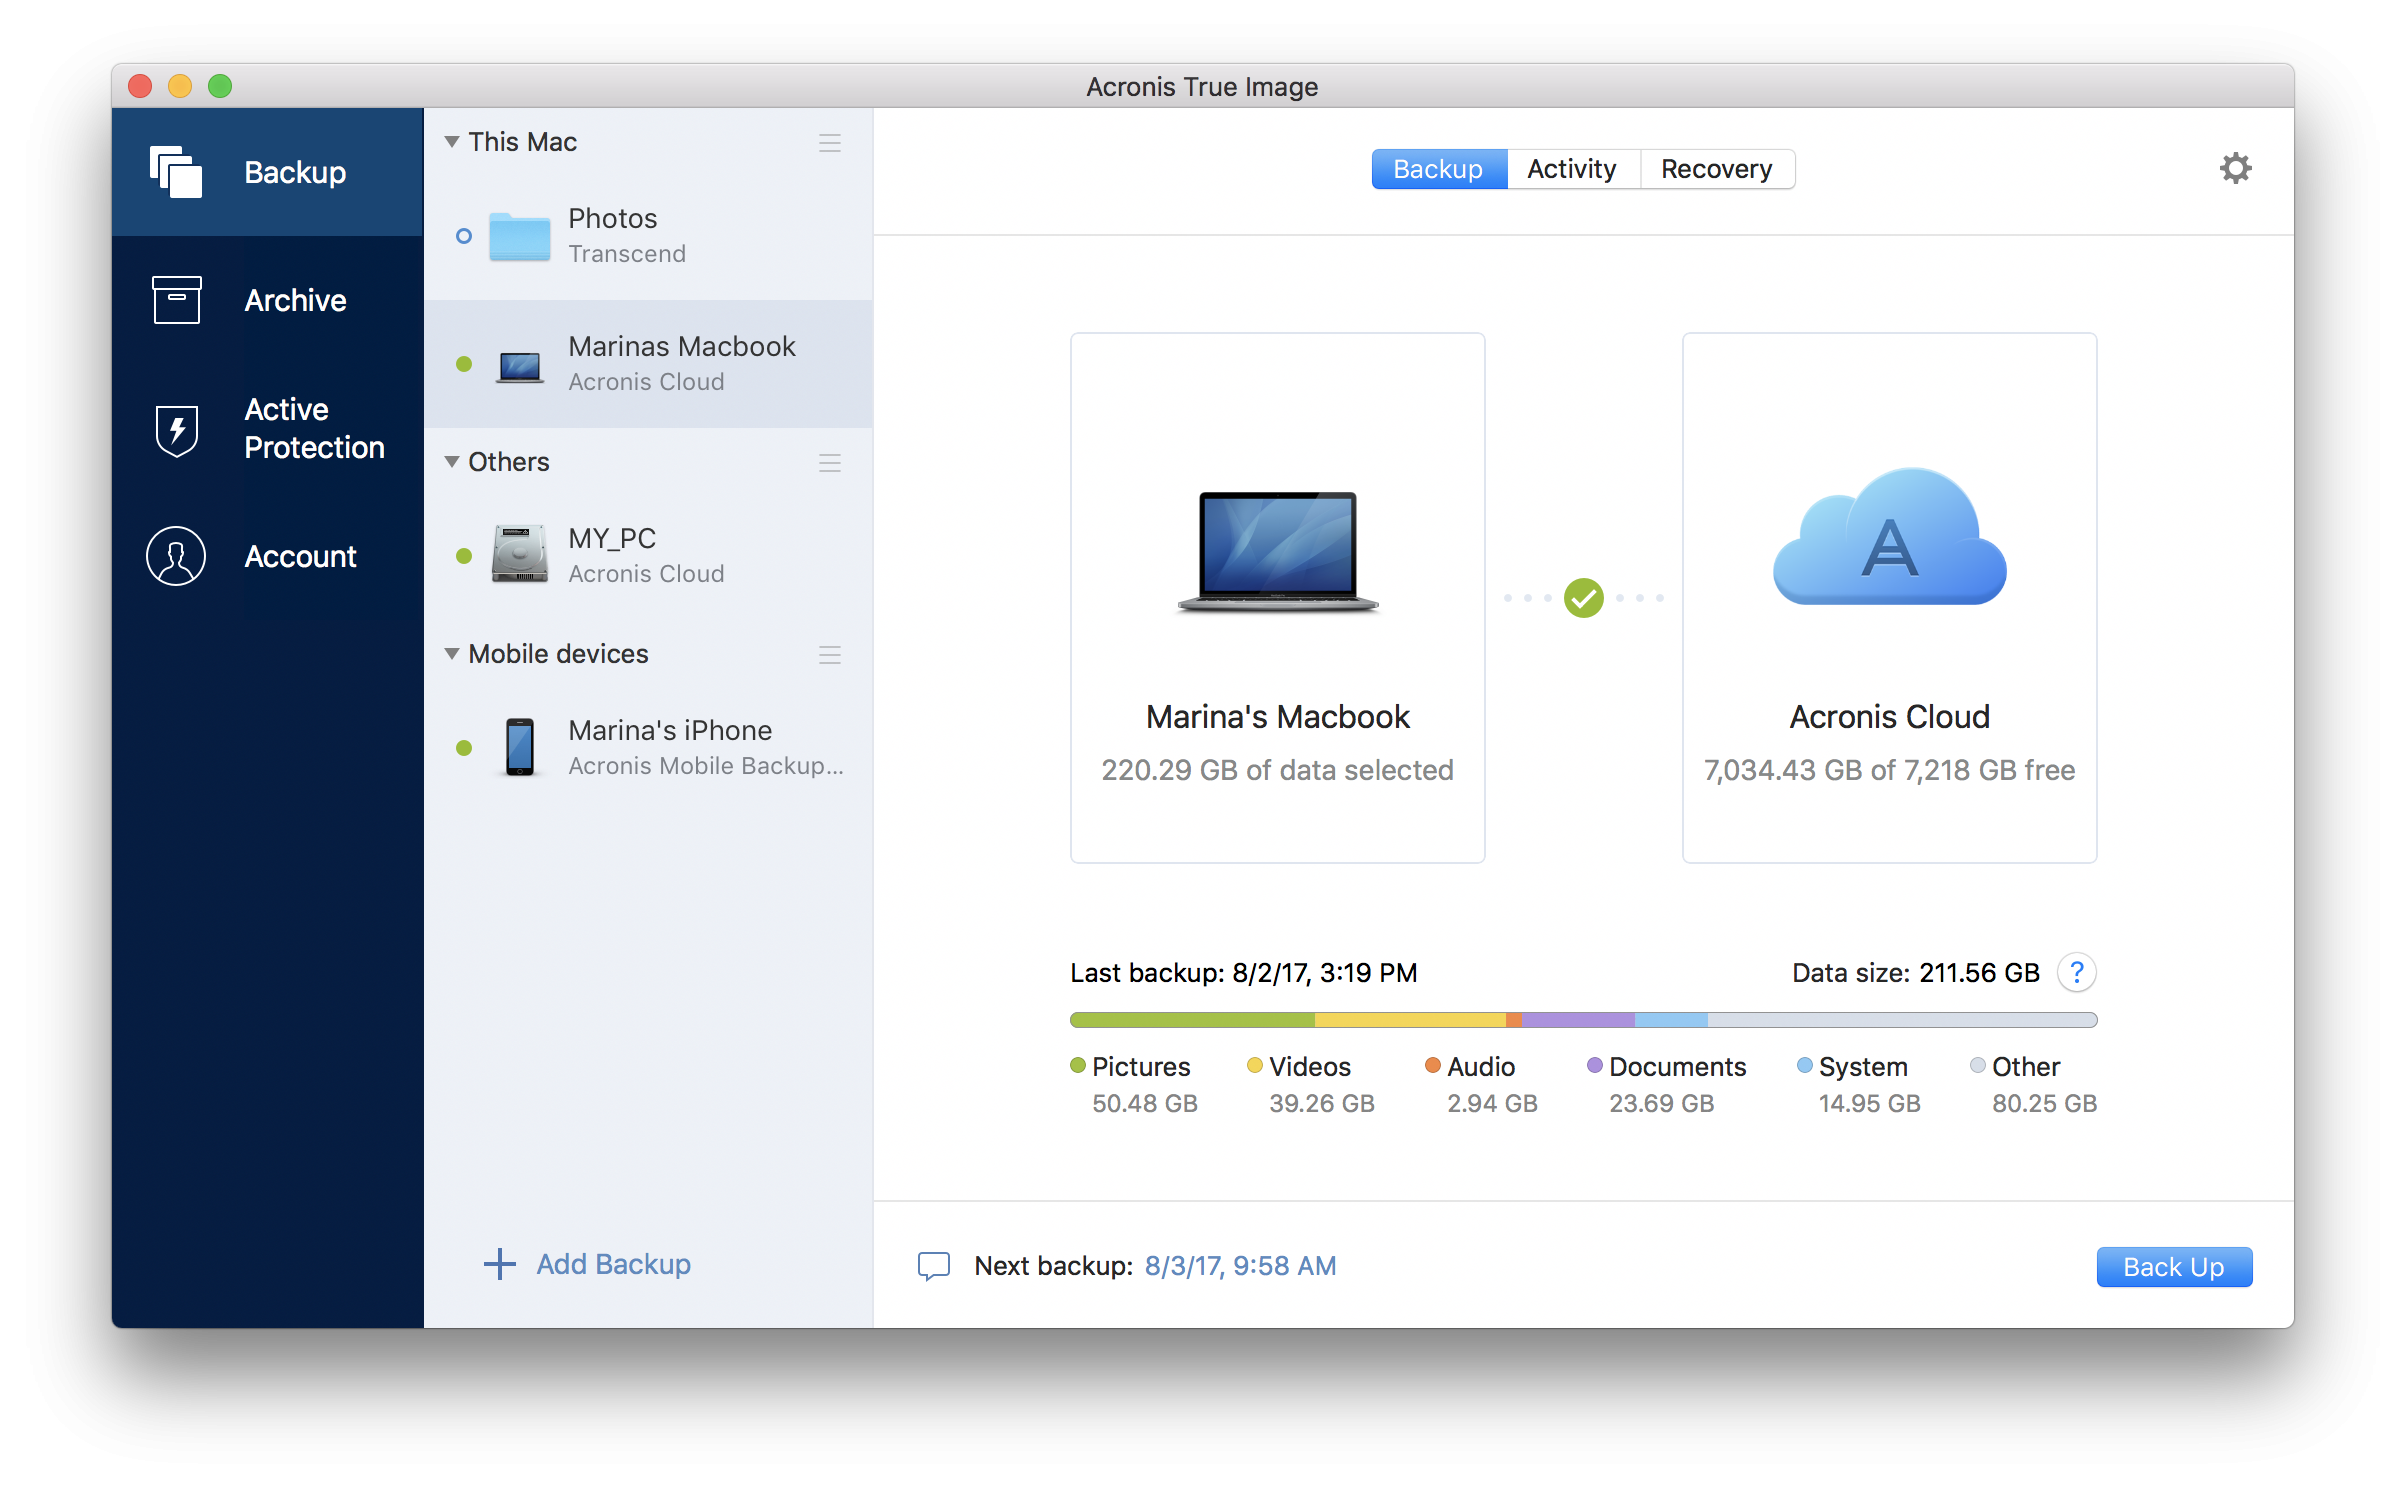Screen dimensions: 2406x1488
Task: Collapse the This Mac group
Action: [452, 142]
